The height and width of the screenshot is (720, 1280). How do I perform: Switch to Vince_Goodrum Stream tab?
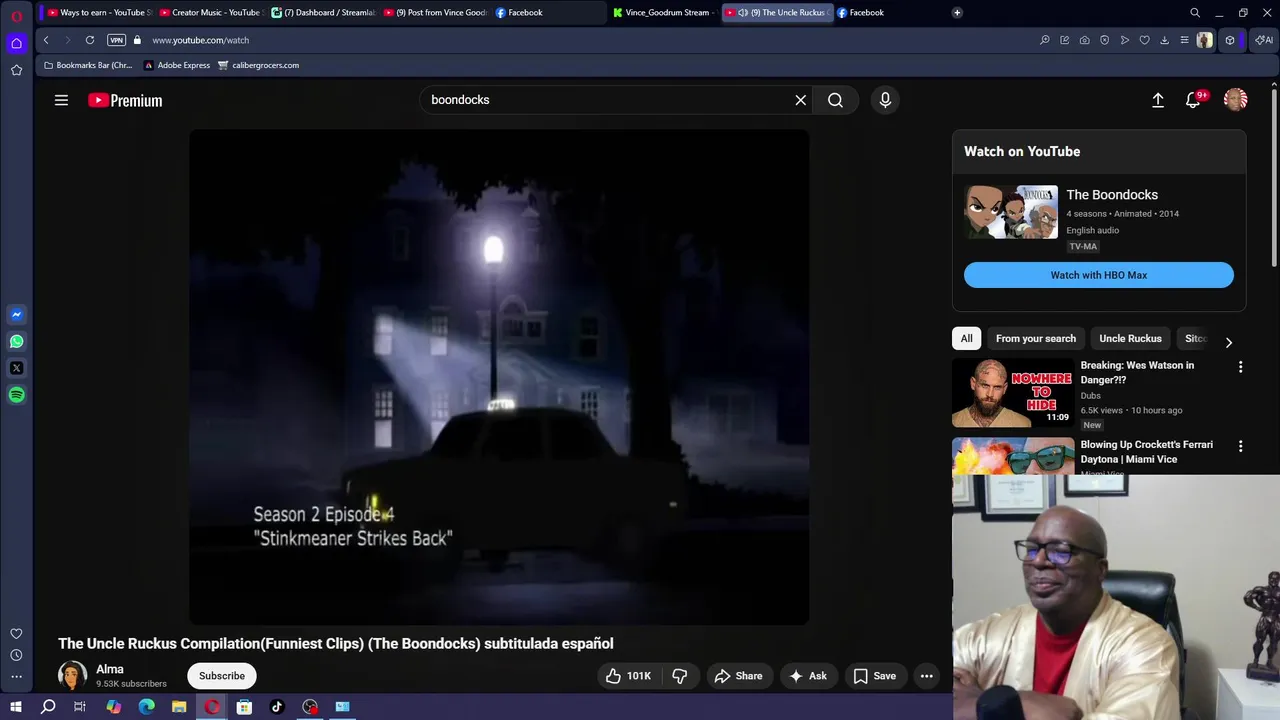pyautogui.click(x=662, y=13)
